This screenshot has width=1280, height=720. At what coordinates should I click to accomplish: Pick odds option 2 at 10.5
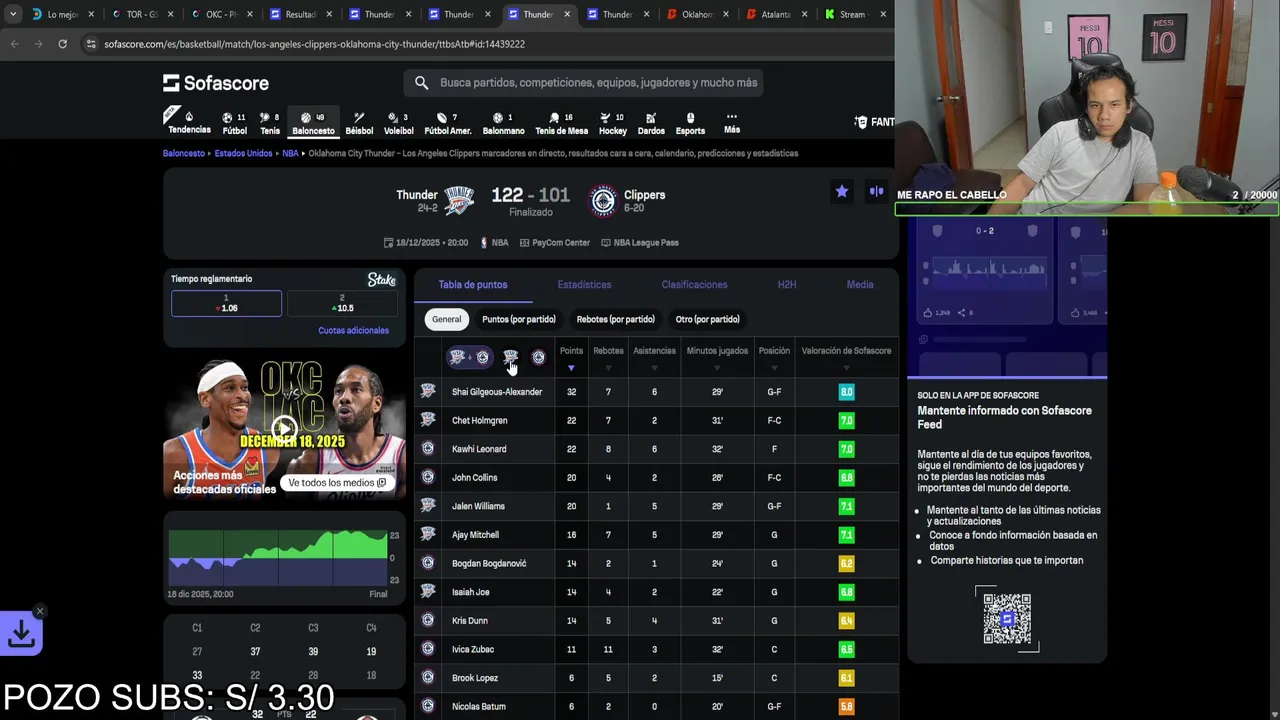point(341,303)
